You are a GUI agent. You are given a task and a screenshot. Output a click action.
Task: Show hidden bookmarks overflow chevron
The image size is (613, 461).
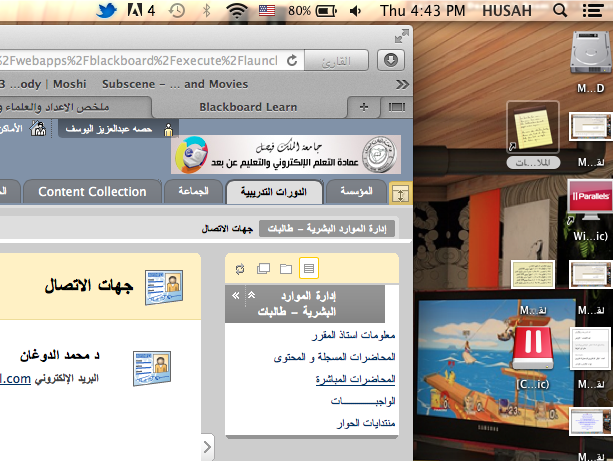pyautogui.click(x=402, y=84)
